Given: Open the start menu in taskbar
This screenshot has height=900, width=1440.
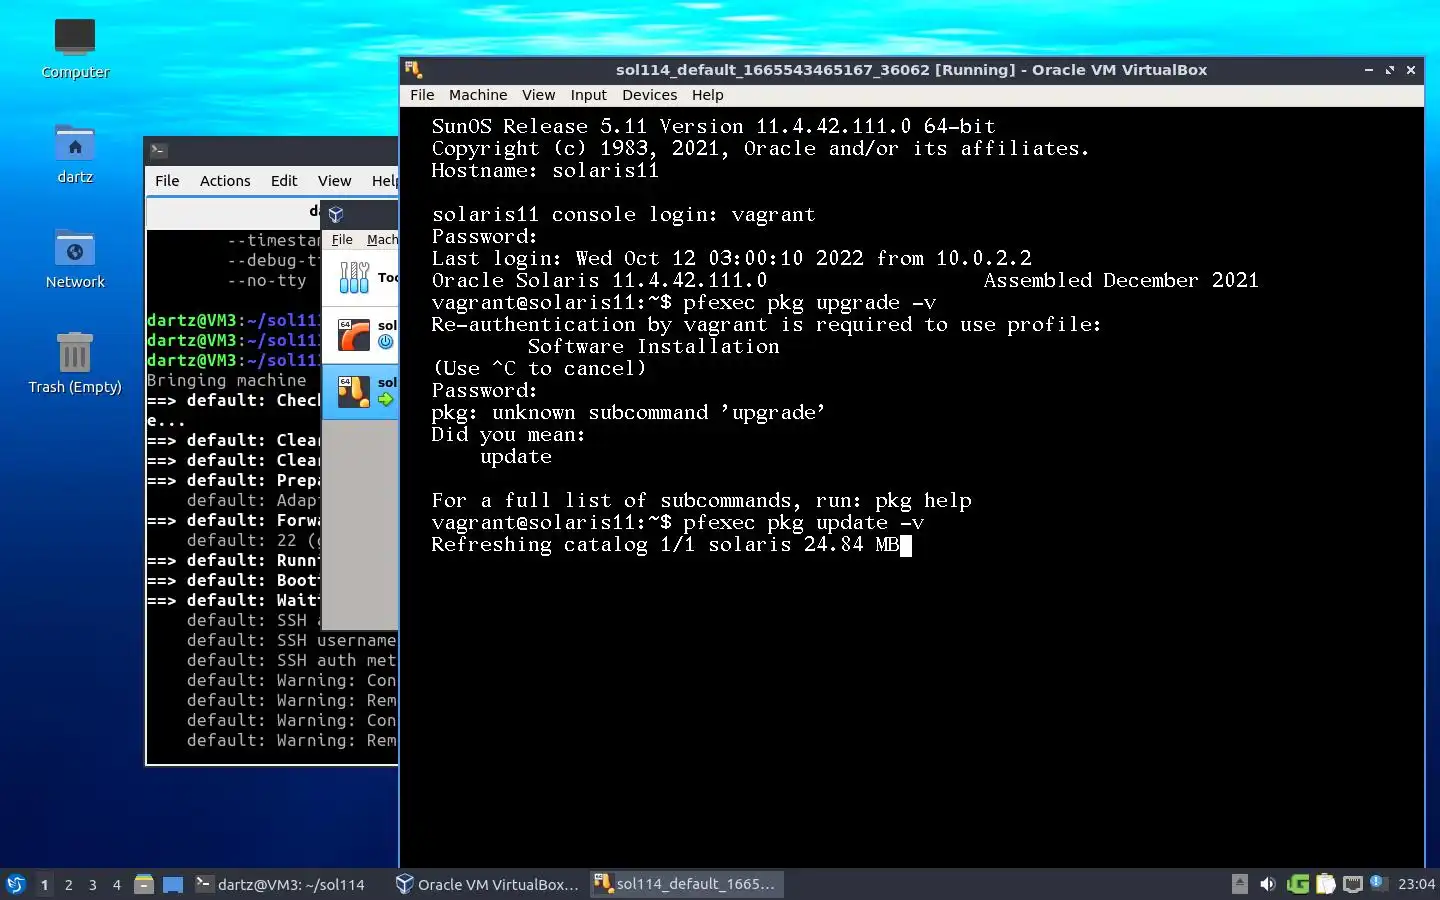Looking at the screenshot, I should click(x=15, y=884).
